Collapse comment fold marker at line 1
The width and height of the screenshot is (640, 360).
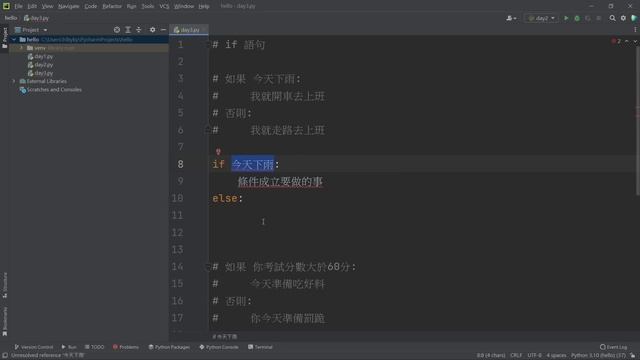[x=207, y=44]
